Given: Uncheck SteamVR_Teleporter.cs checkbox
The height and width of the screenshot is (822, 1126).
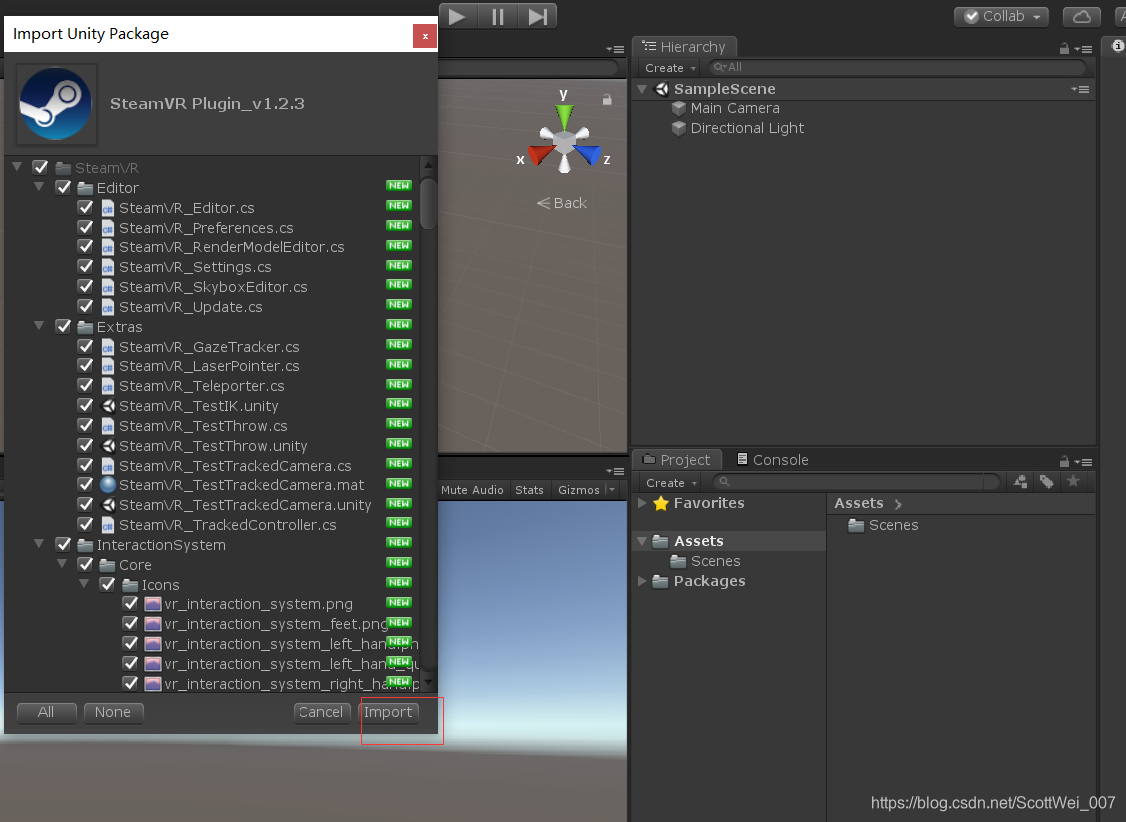Looking at the screenshot, I should (85, 386).
